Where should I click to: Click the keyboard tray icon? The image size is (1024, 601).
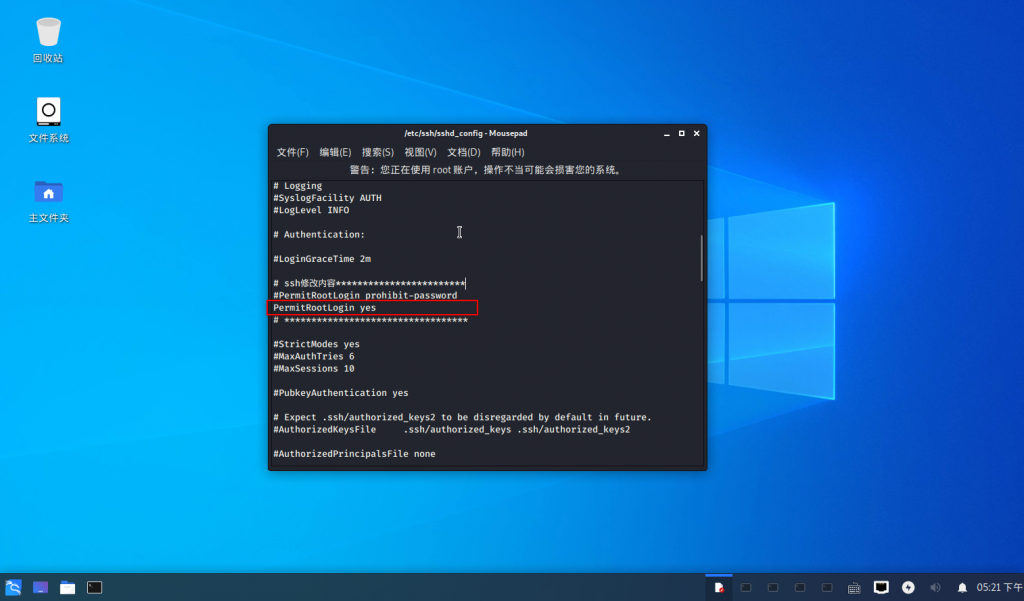click(x=854, y=588)
